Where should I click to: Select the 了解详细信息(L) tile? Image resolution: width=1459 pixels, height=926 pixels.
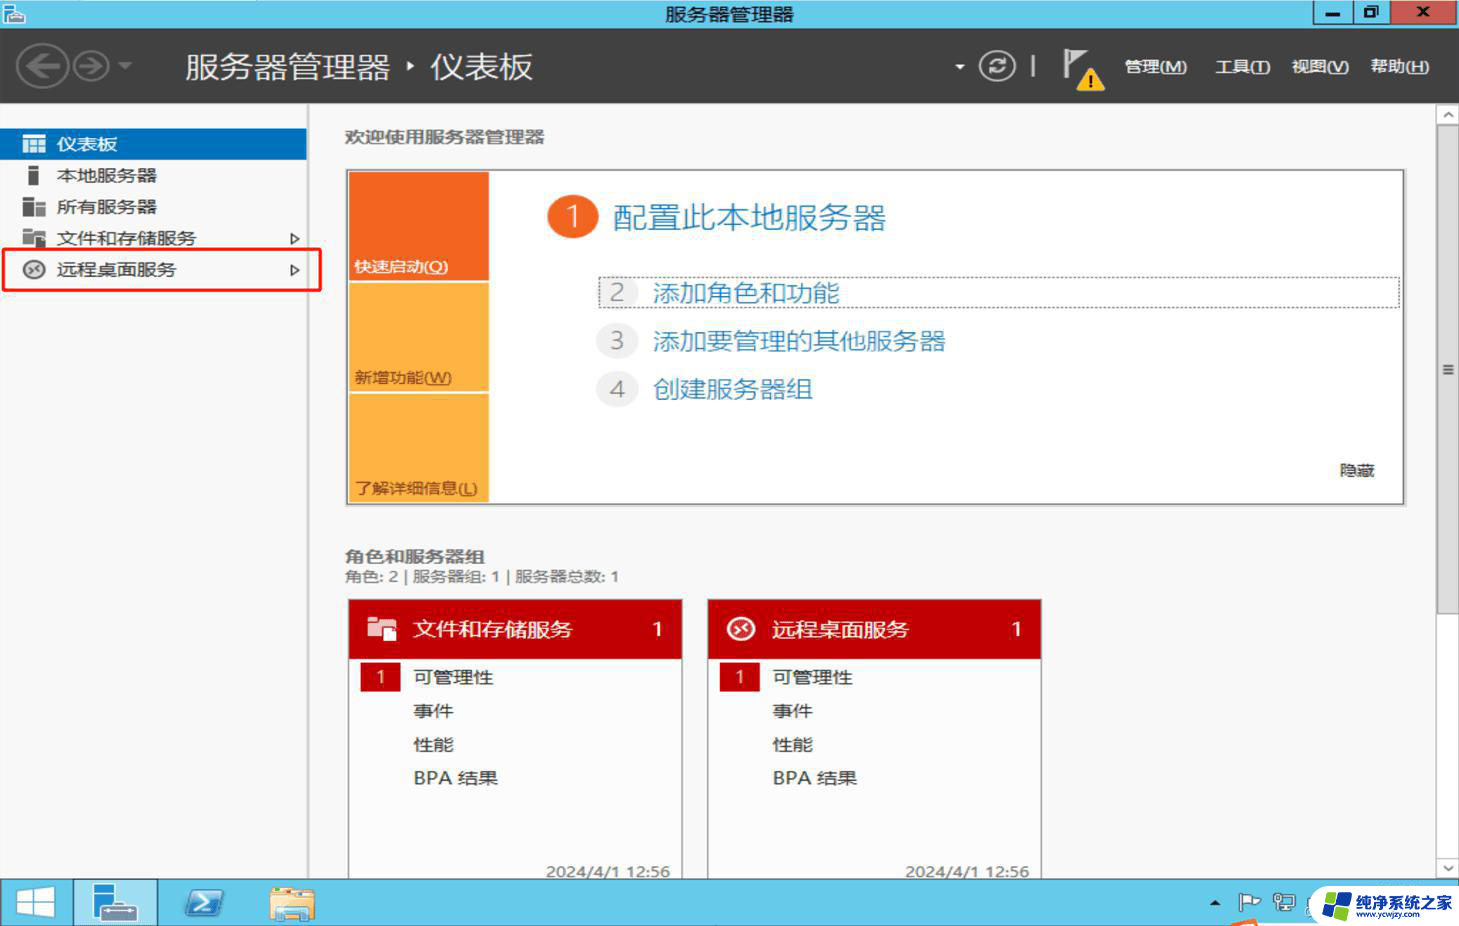click(419, 447)
